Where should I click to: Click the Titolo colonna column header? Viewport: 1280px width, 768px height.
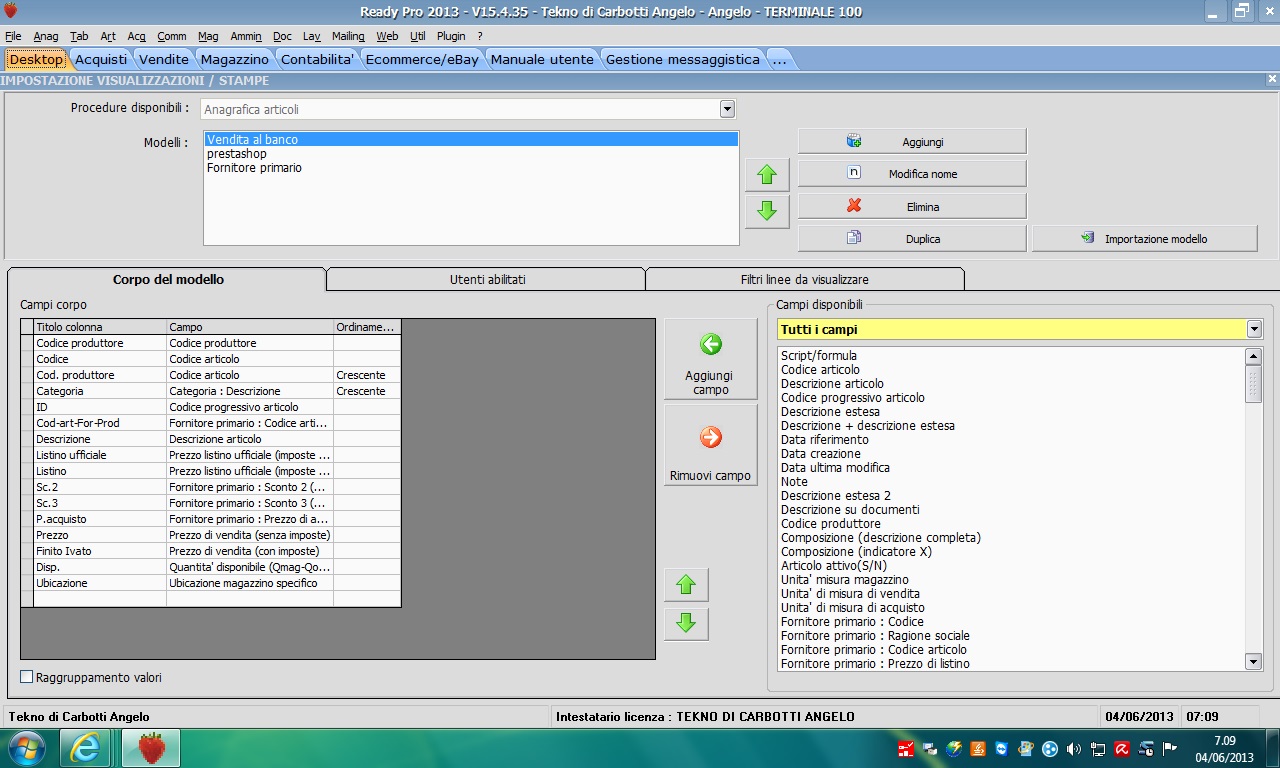[100, 327]
